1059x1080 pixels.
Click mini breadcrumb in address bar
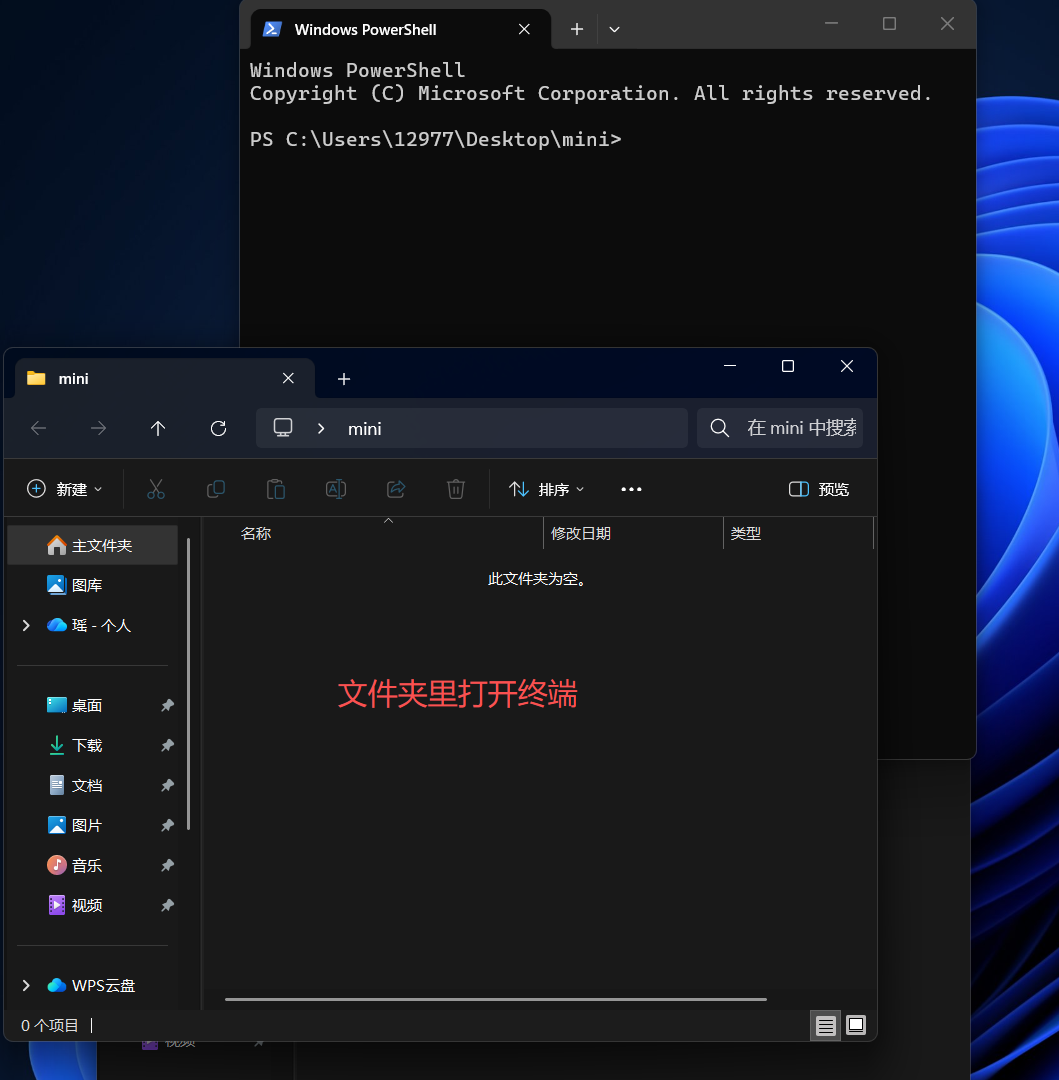click(x=364, y=428)
